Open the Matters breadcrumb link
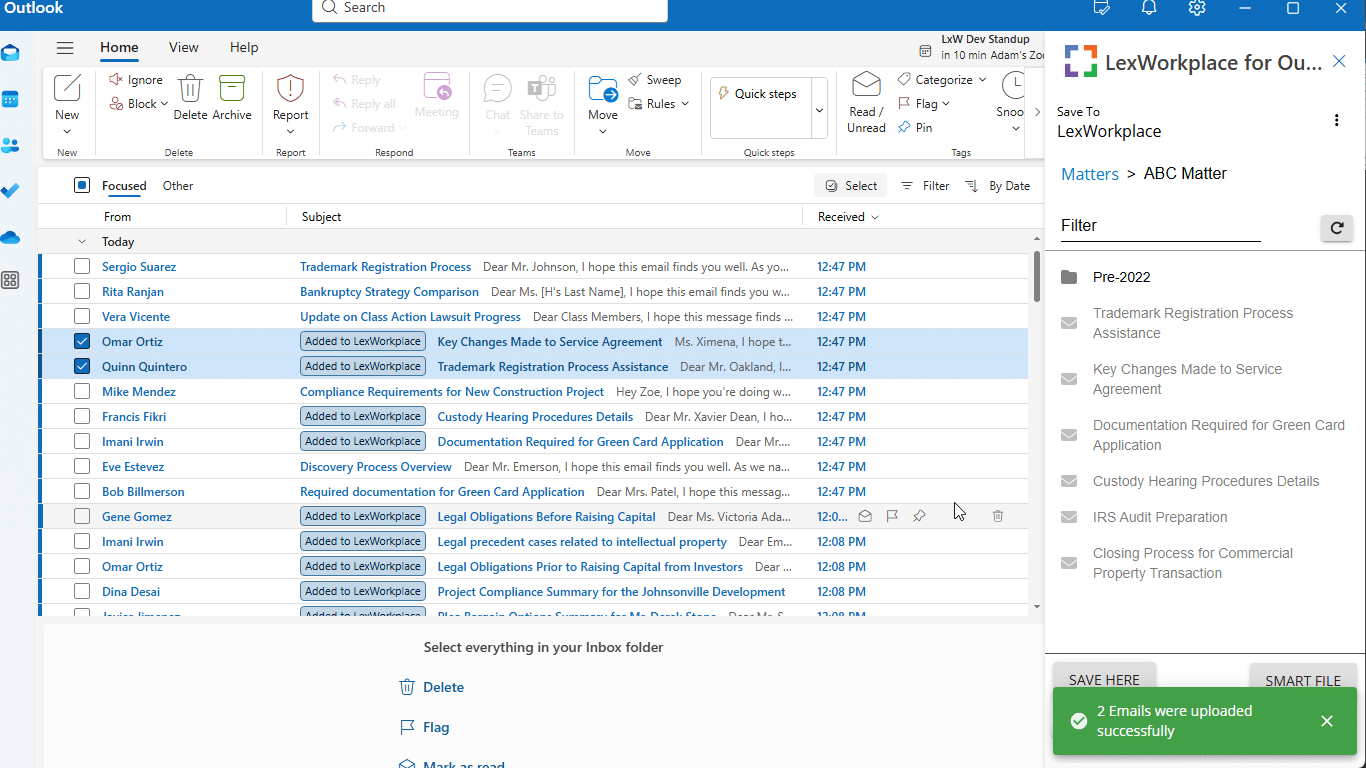The width and height of the screenshot is (1366, 768). (x=1089, y=173)
